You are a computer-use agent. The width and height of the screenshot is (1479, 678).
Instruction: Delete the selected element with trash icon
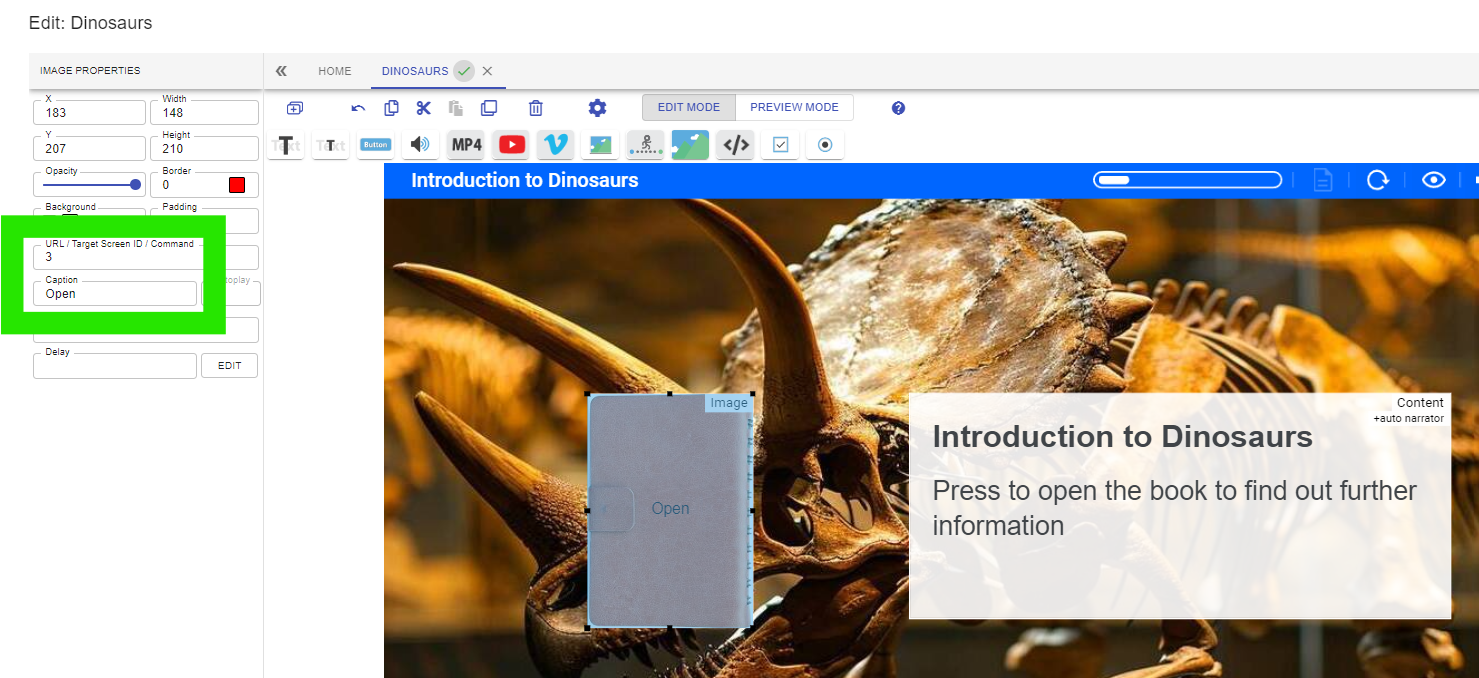[x=536, y=108]
